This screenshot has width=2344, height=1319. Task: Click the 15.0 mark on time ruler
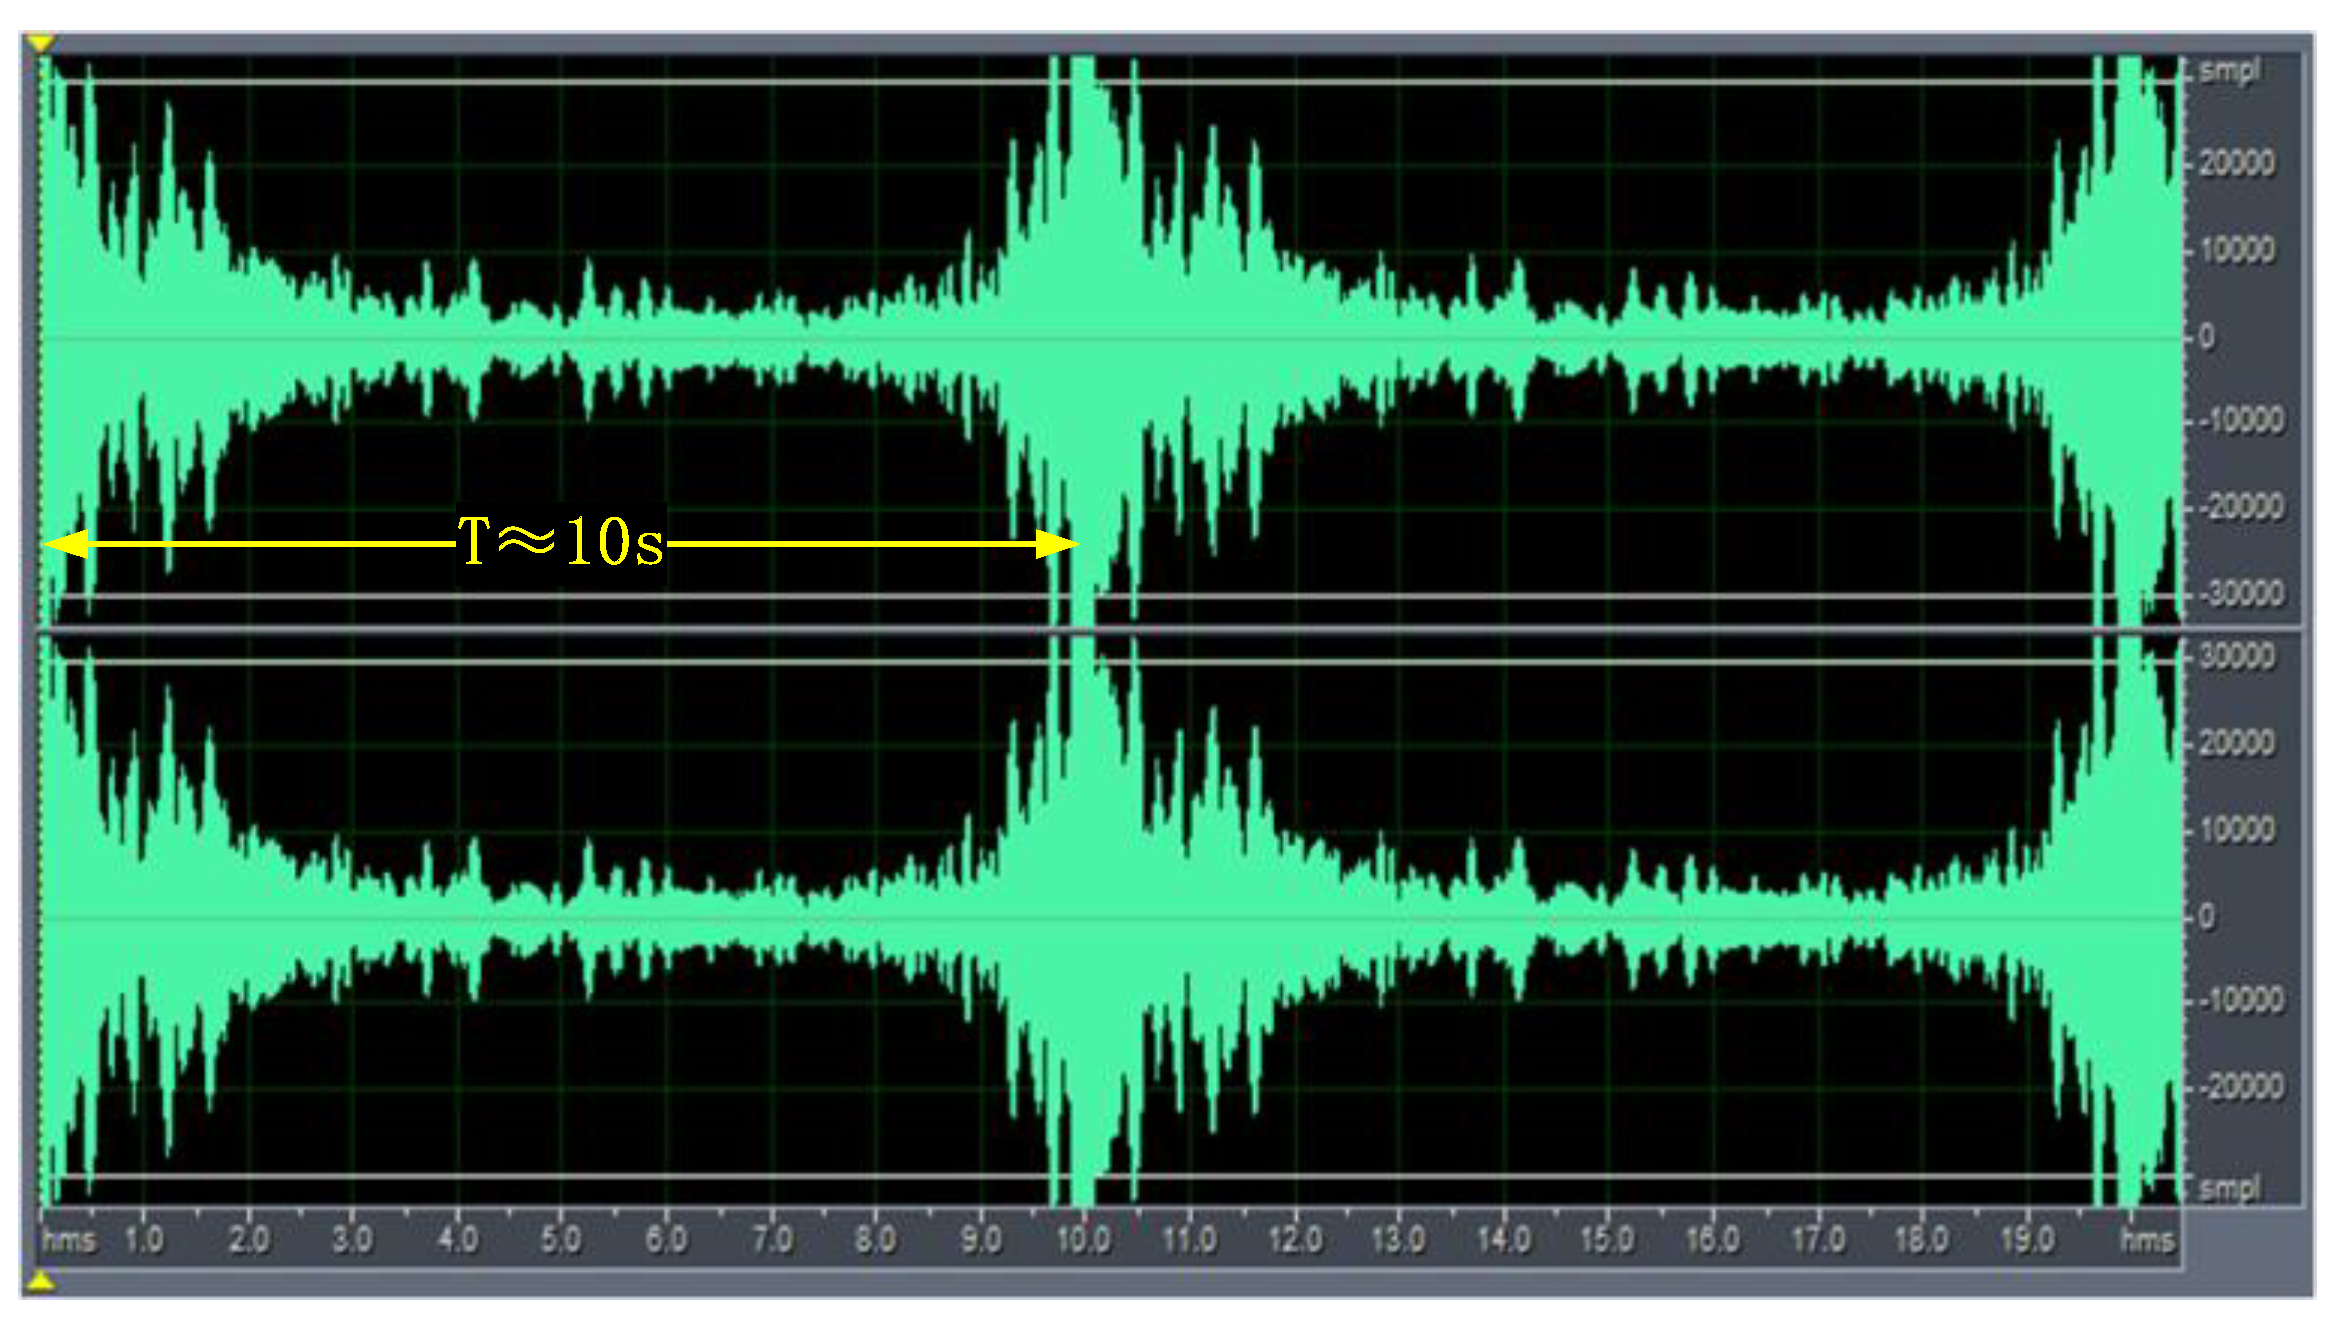1606,1240
